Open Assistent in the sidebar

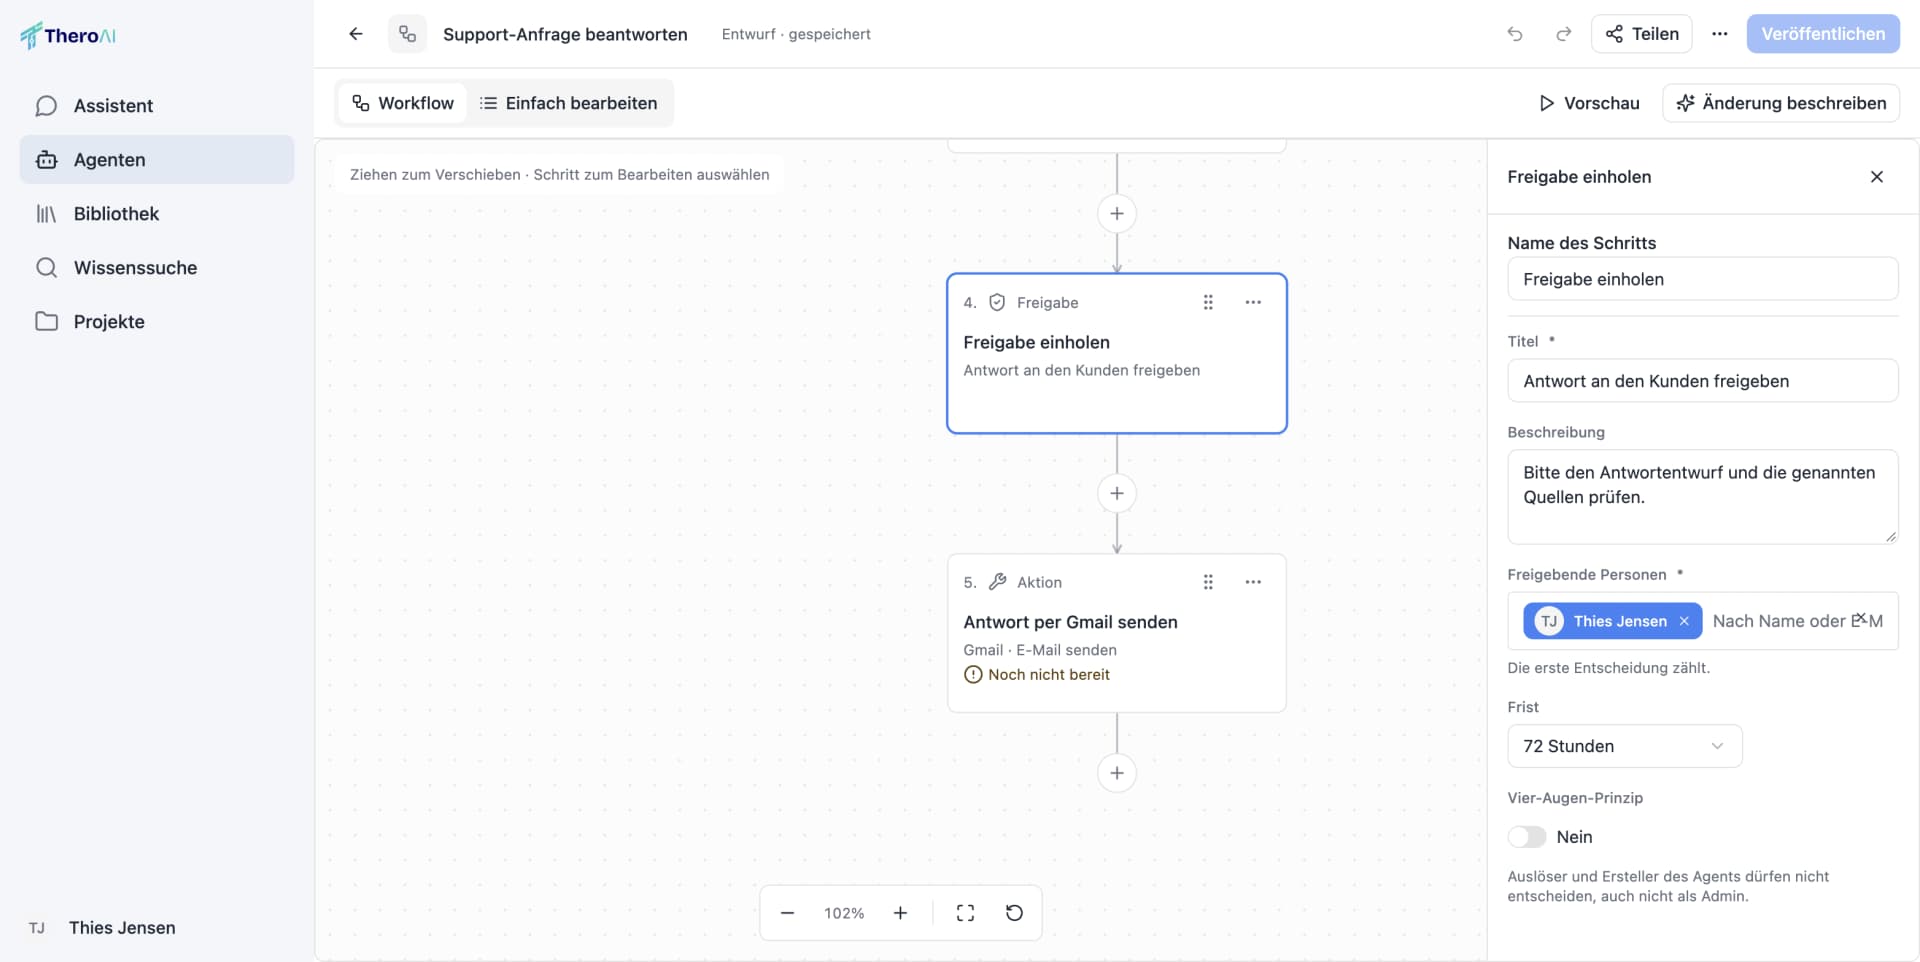pos(157,106)
